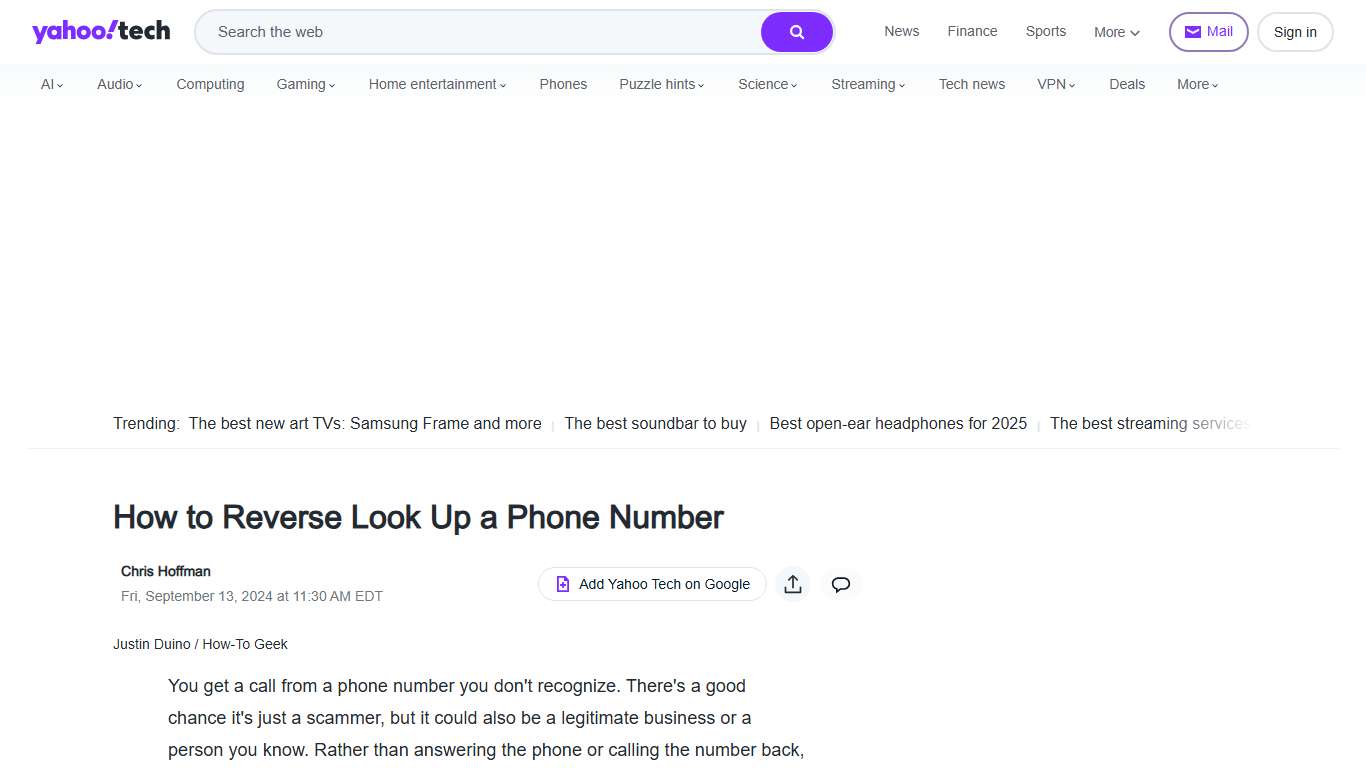The image size is (1366, 768).
Task: Open the Tech news section
Action: click(x=971, y=84)
